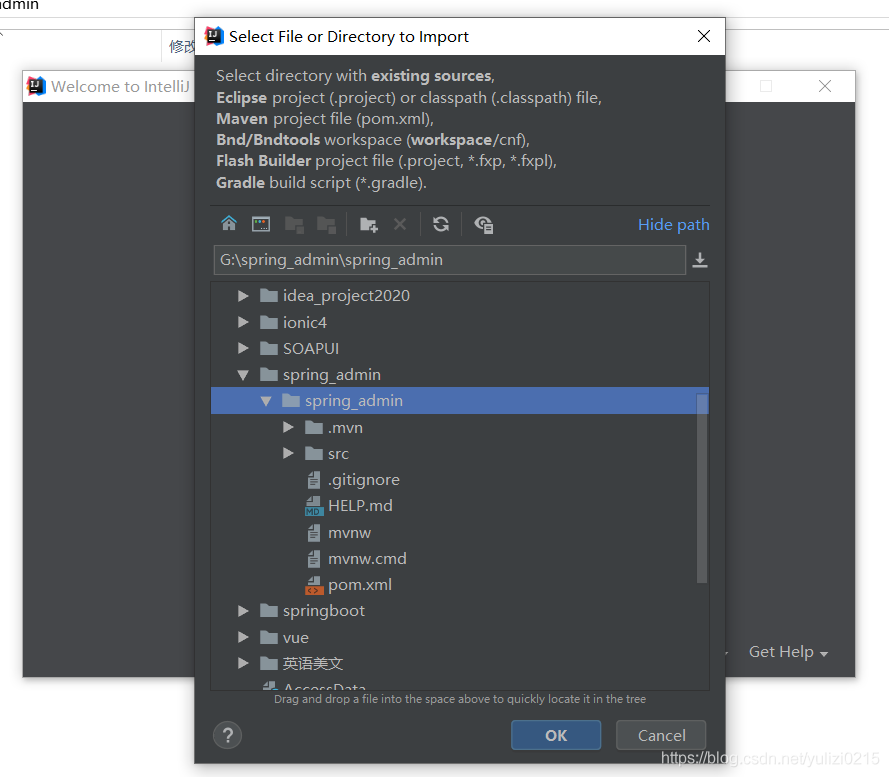Collapse the highlighted spring_admin folder
889x777 pixels.
click(266, 401)
